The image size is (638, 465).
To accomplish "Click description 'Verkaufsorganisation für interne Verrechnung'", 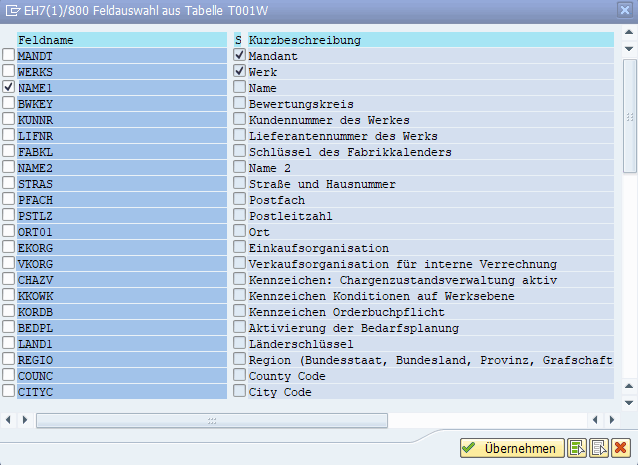I will coord(403,264).
